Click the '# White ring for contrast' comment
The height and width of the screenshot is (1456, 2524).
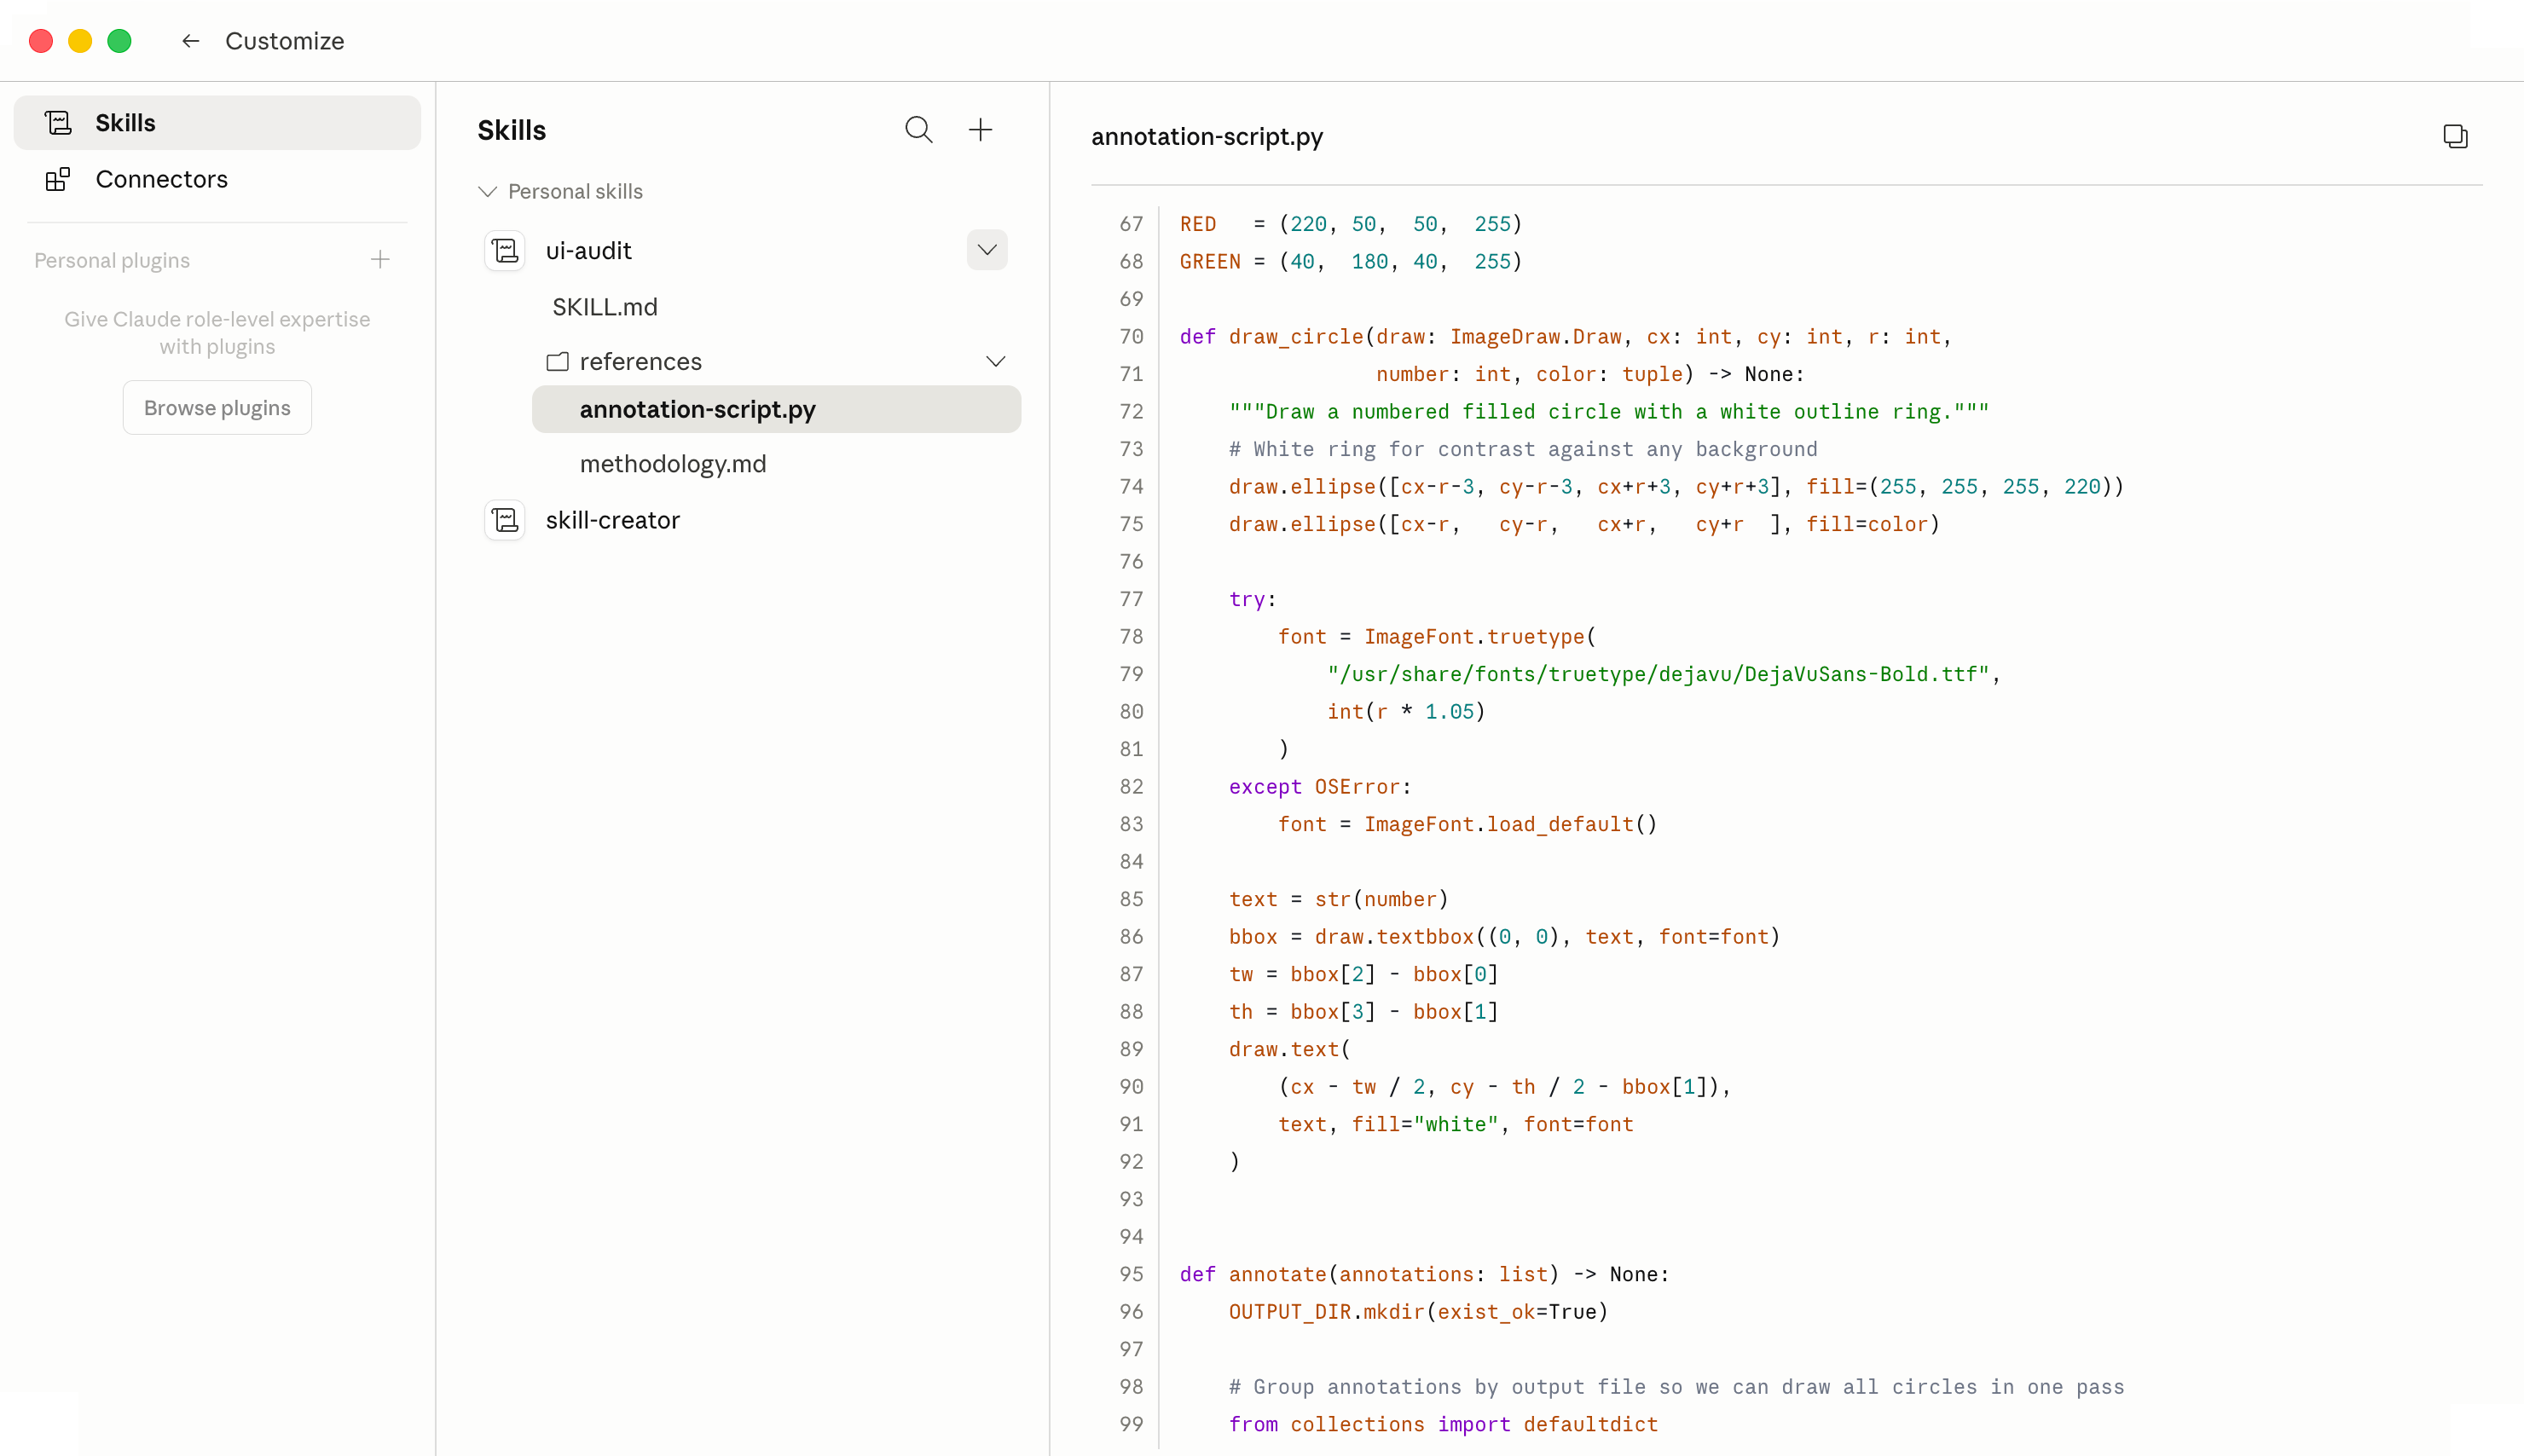click(x=1523, y=449)
